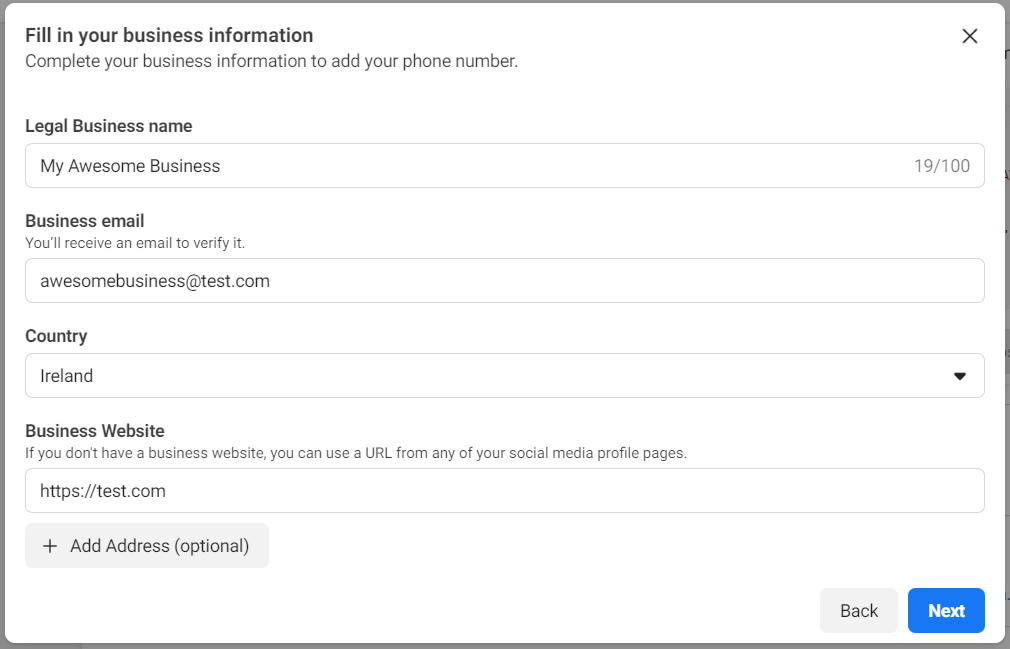
Task: Click the 19/100 character counter
Action: click(x=942, y=166)
